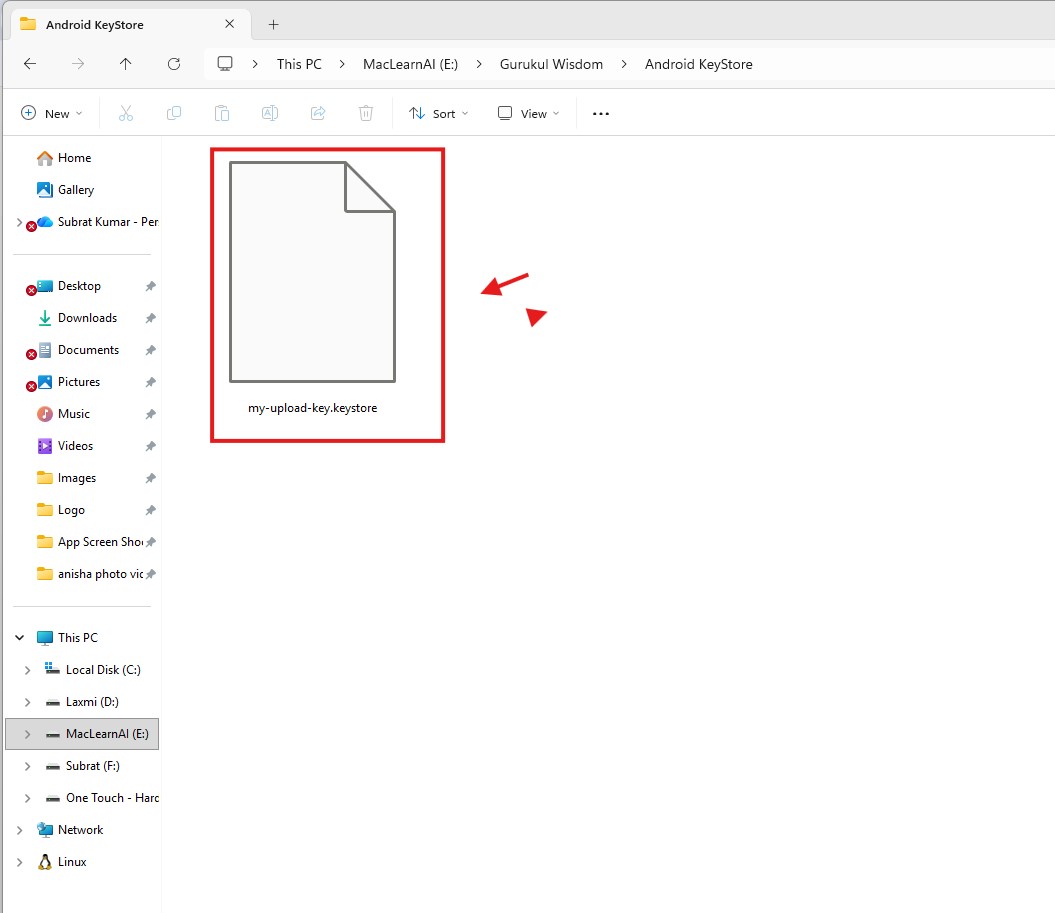This screenshot has height=913, width=1055.
Task: Expand the Network tree node
Action: coord(19,830)
